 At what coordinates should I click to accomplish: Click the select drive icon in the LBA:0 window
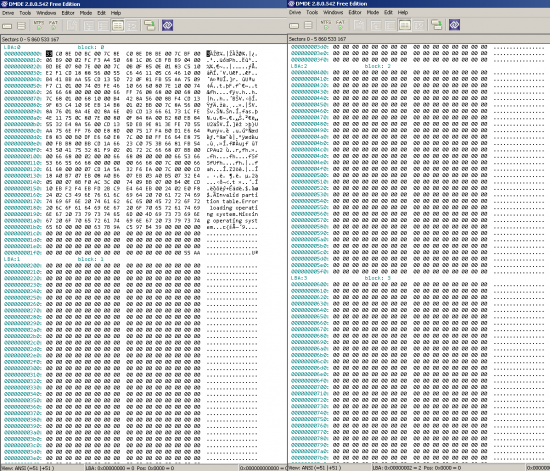(7, 26)
